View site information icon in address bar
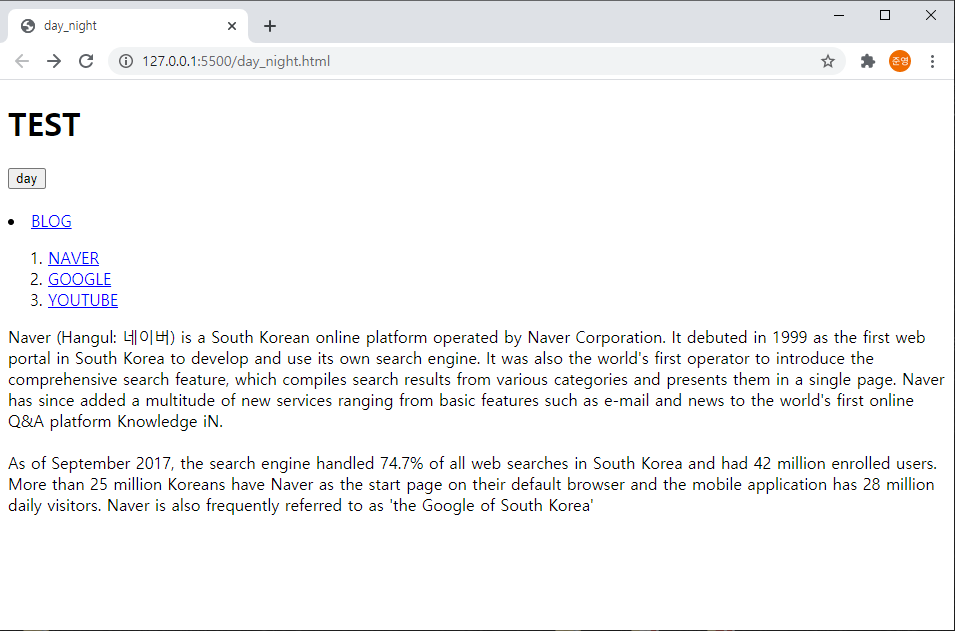The image size is (955, 631). (x=125, y=61)
